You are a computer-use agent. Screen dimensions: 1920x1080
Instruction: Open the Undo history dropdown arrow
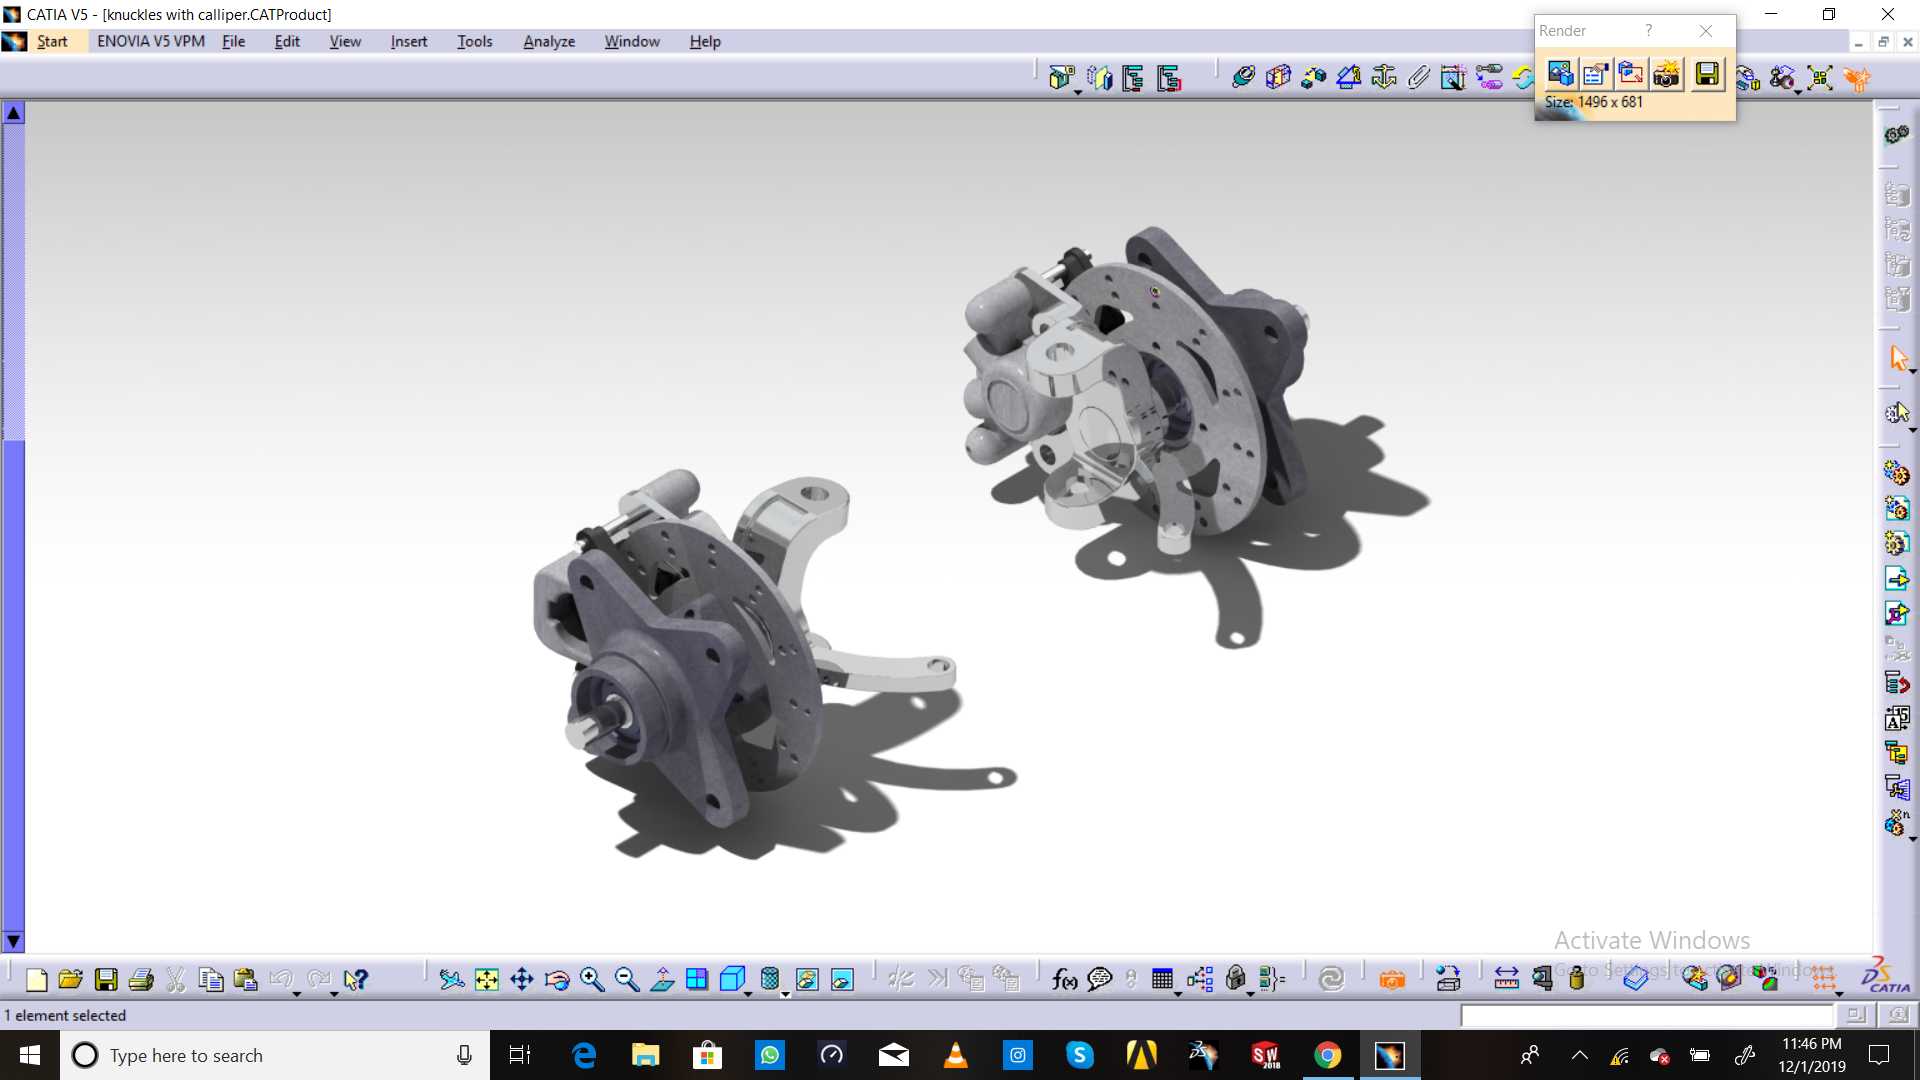[x=297, y=994]
